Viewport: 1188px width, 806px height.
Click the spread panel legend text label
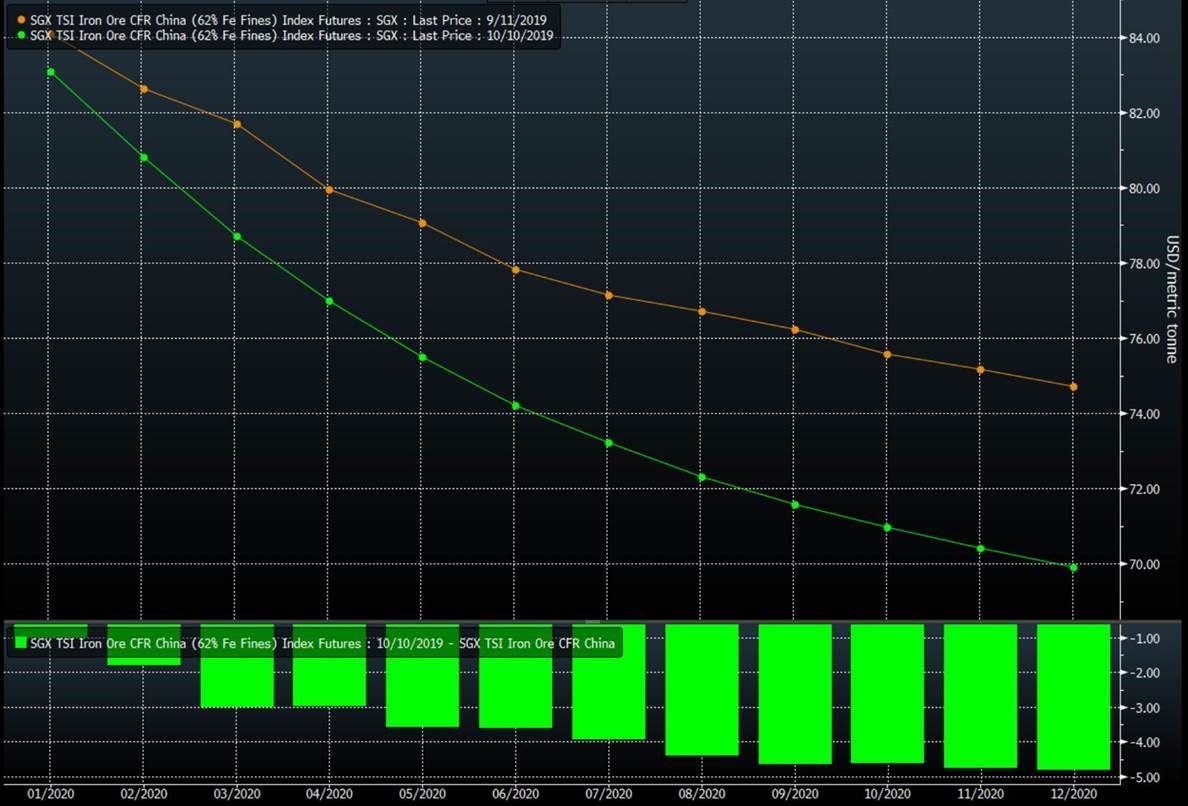322,643
